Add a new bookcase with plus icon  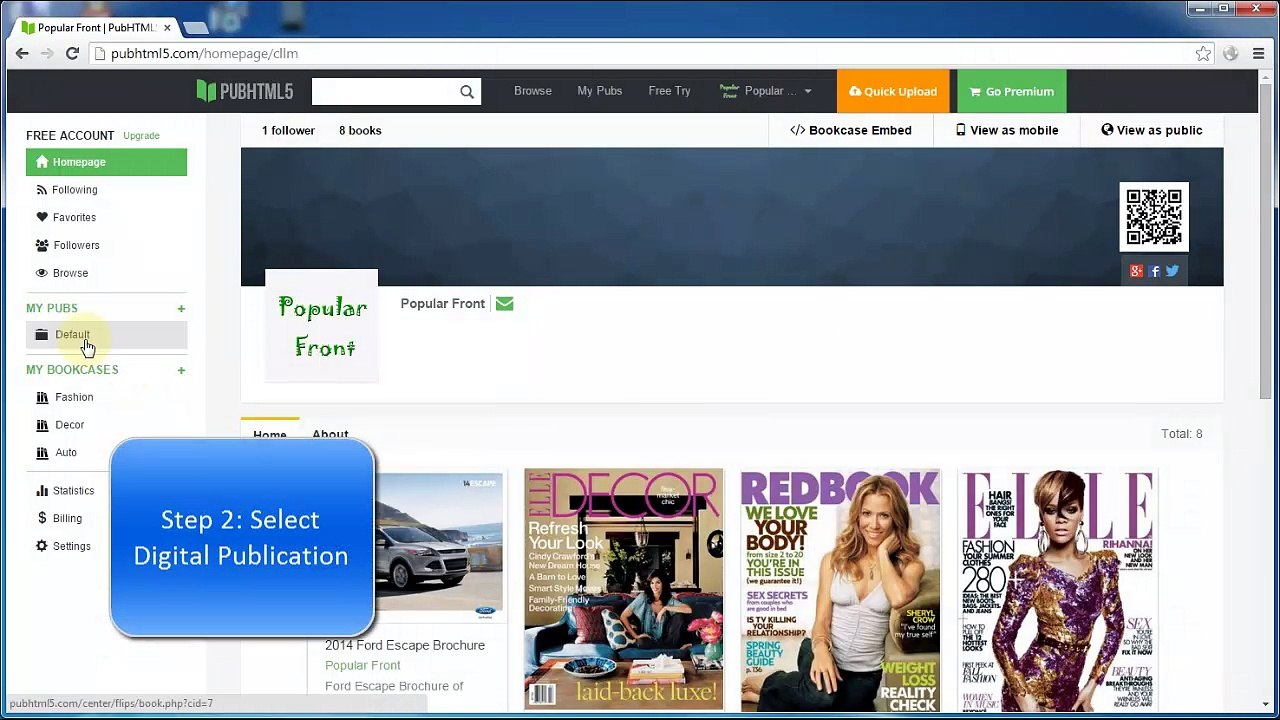(x=181, y=370)
